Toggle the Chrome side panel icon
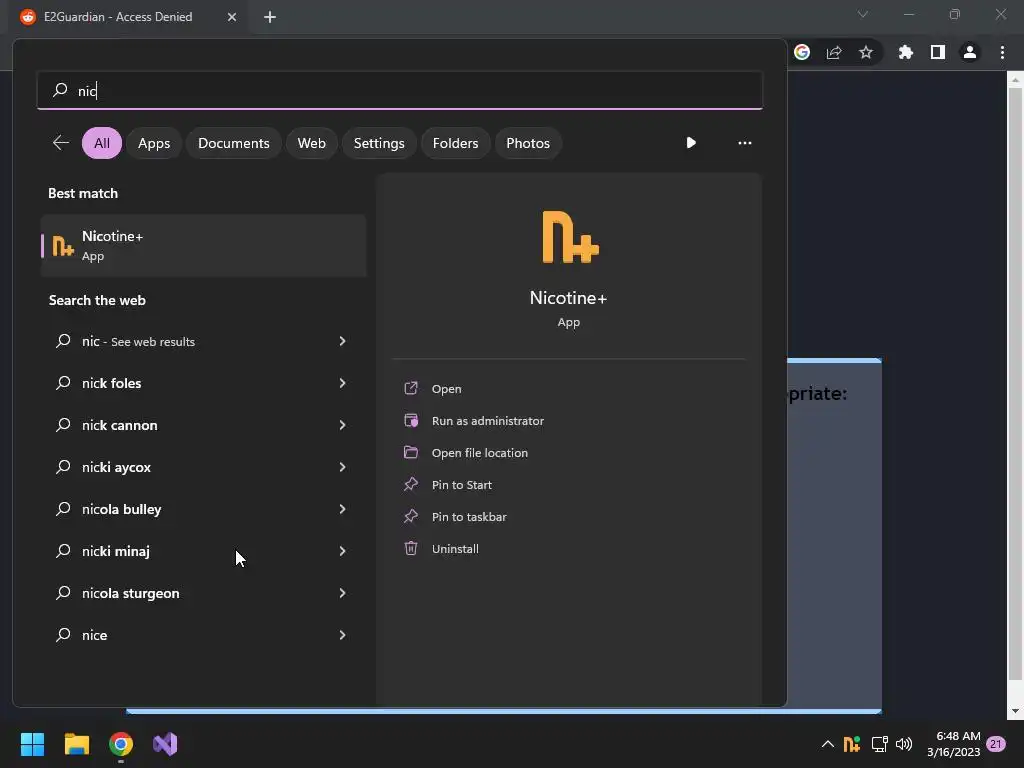The width and height of the screenshot is (1024, 768). click(x=938, y=52)
